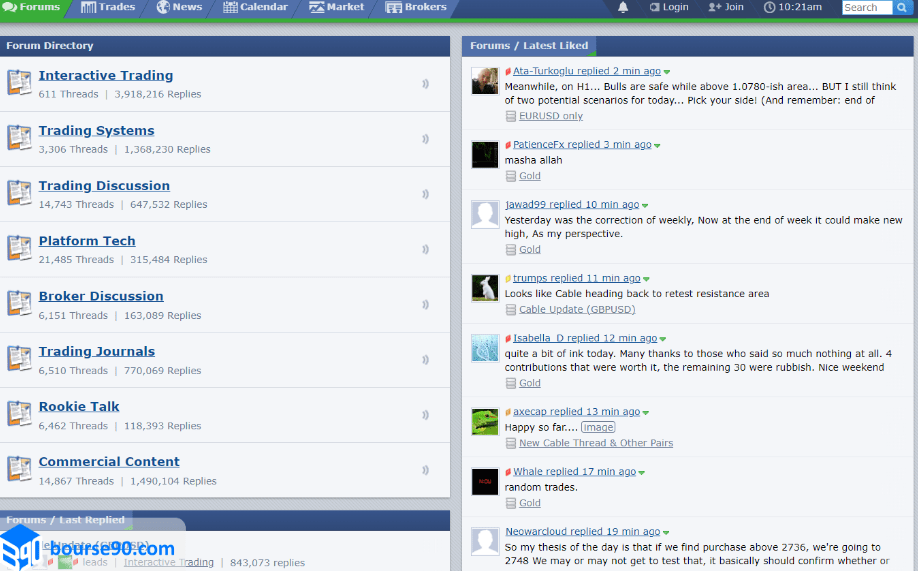Expand the arrow after PatienceFx's reply time
Viewport: 918px width, 571px height.
pyautogui.click(x=658, y=146)
